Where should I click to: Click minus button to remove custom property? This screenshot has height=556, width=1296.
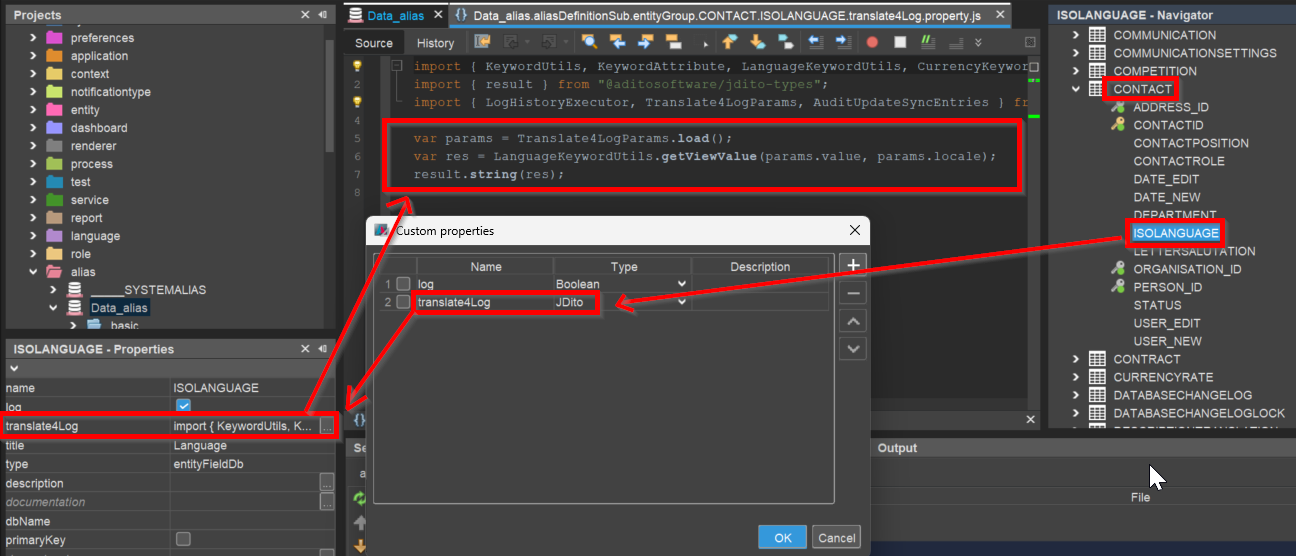click(x=853, y=293)
